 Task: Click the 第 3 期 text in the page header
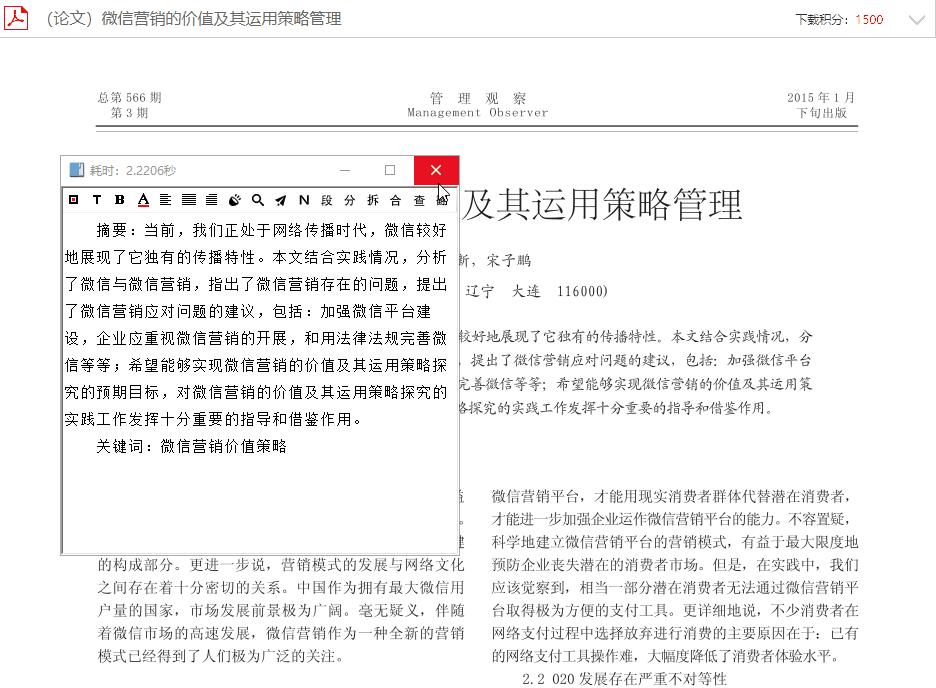(x=130, y=113)
